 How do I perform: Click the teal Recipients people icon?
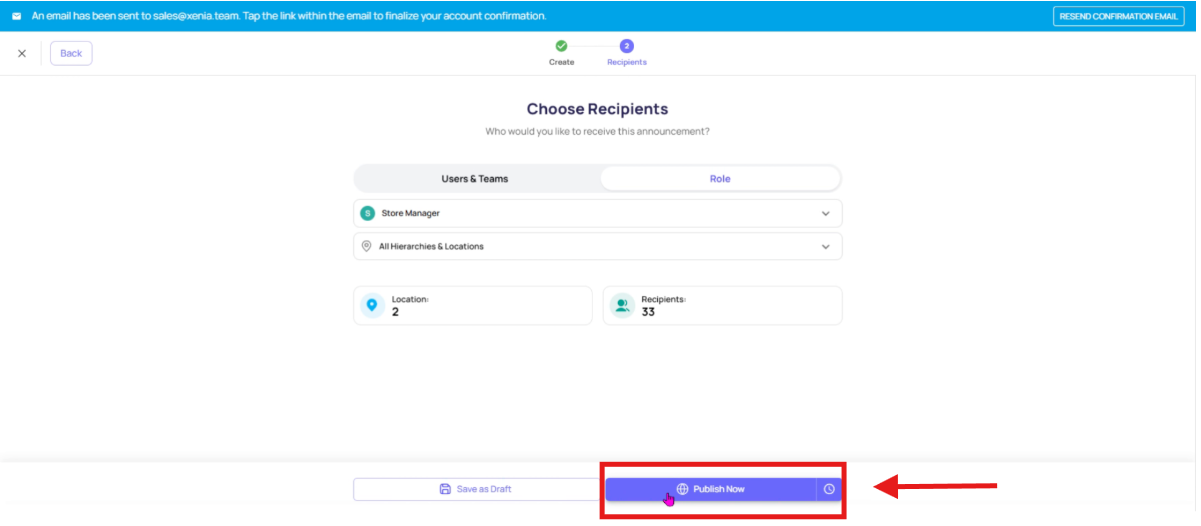tap(622, 306)
